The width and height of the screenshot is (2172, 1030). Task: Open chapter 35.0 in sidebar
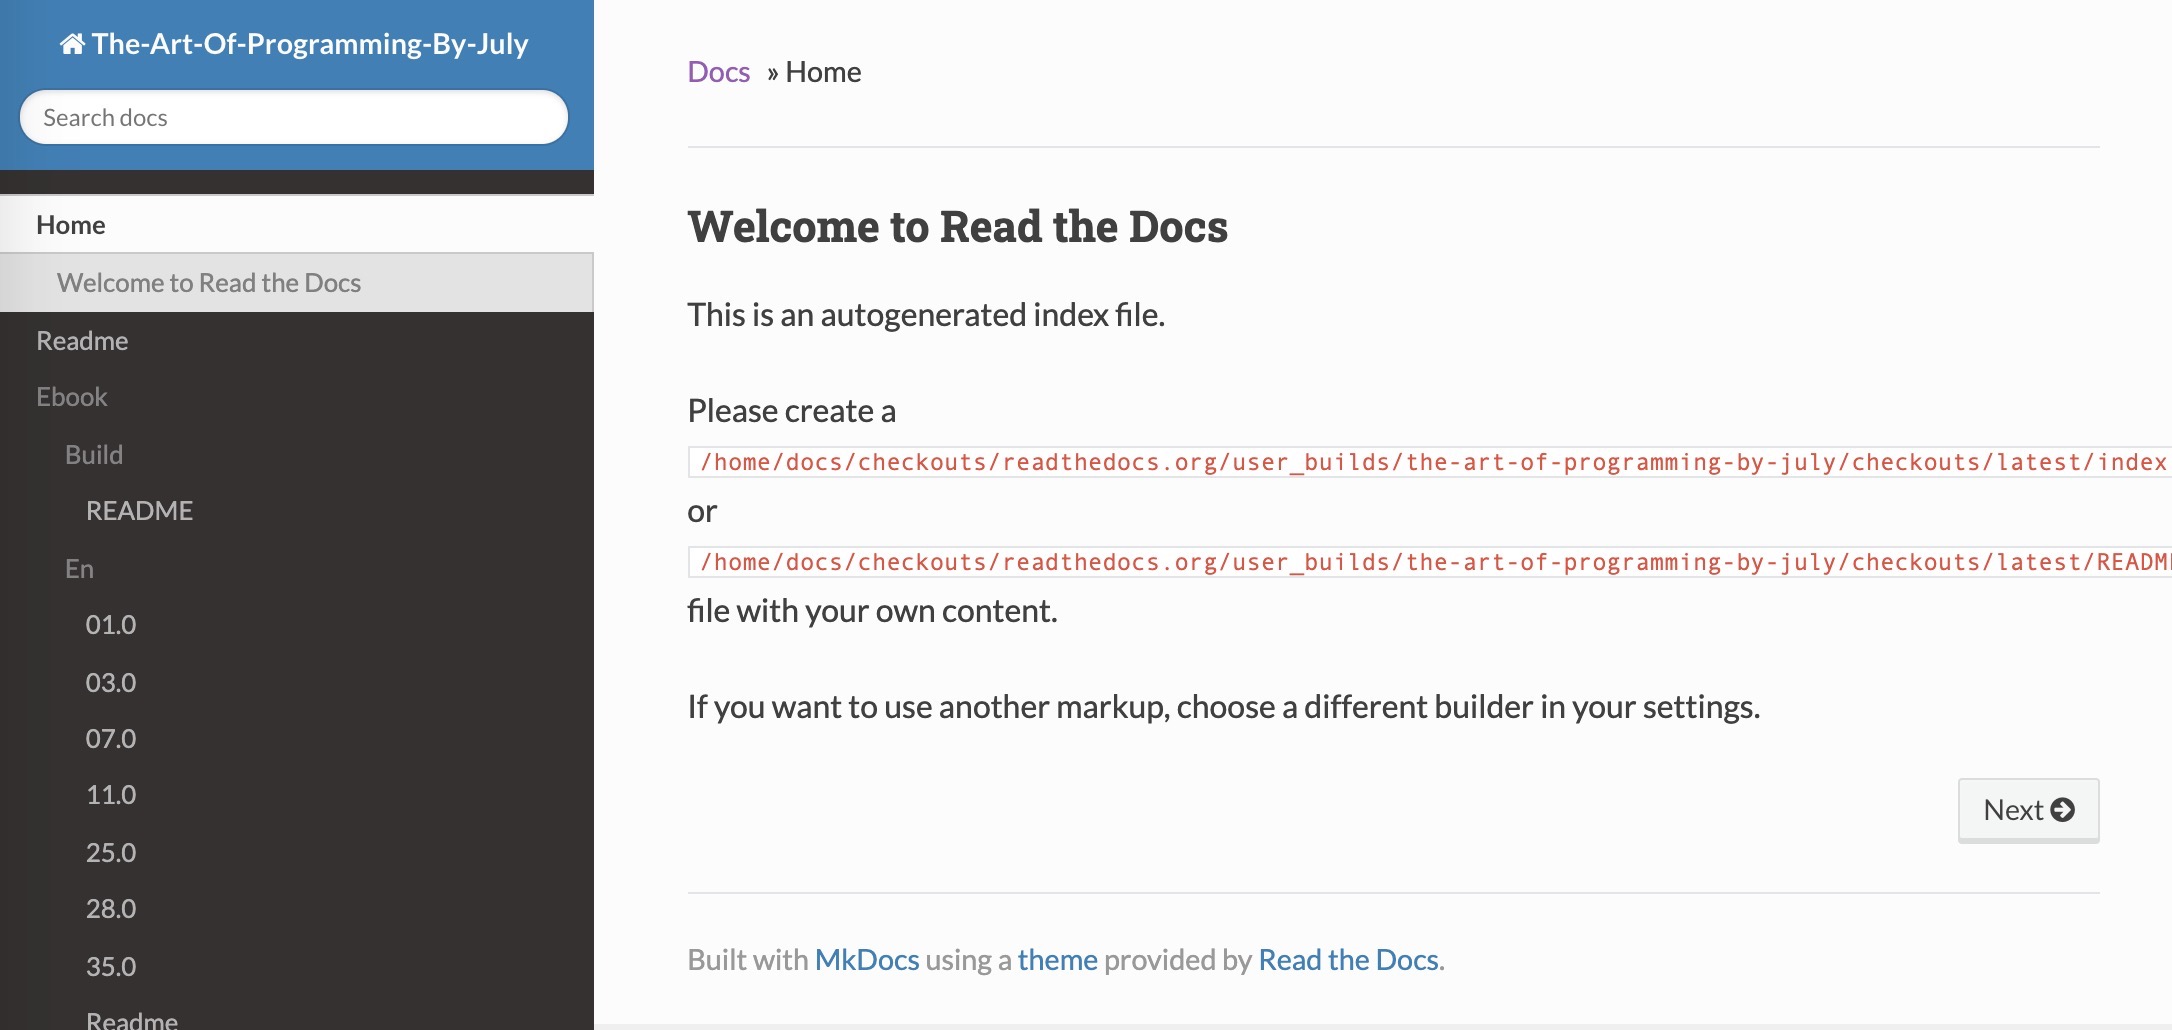click(x=111, y=967)
